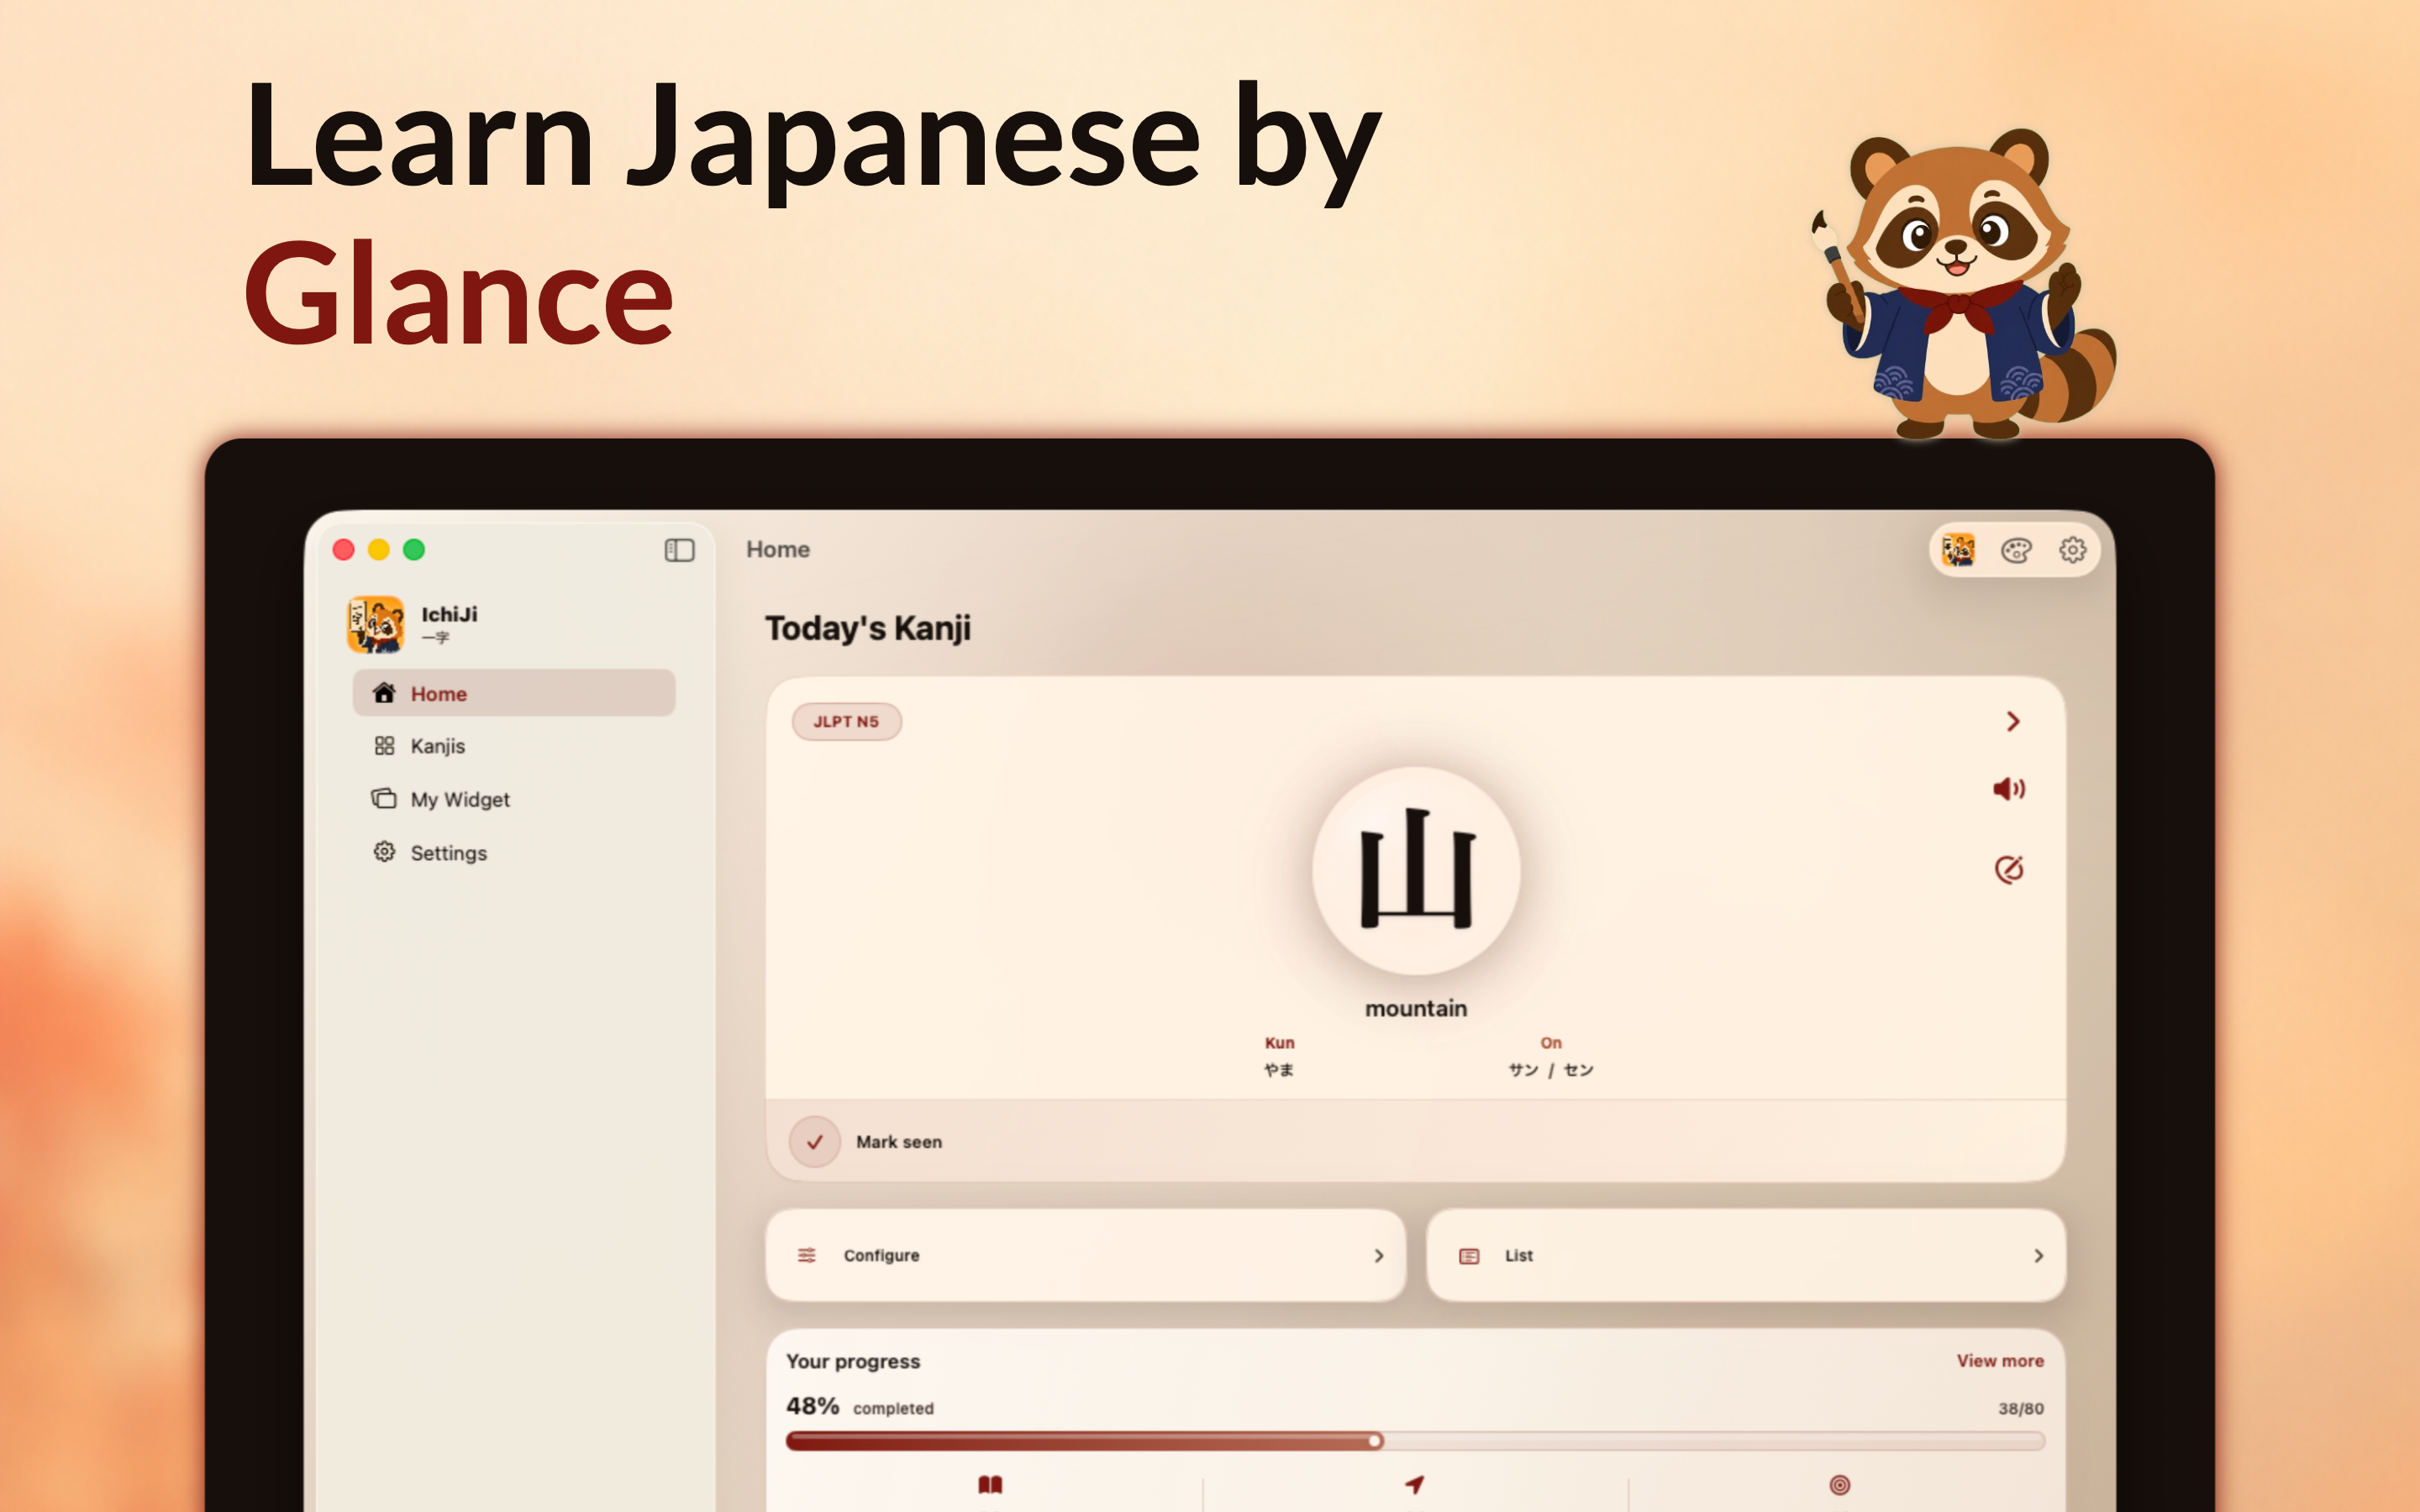Screen dimensions: 2420x1512
Task: Click the JLPT N5 badge
Action: [x=846, y=721]
